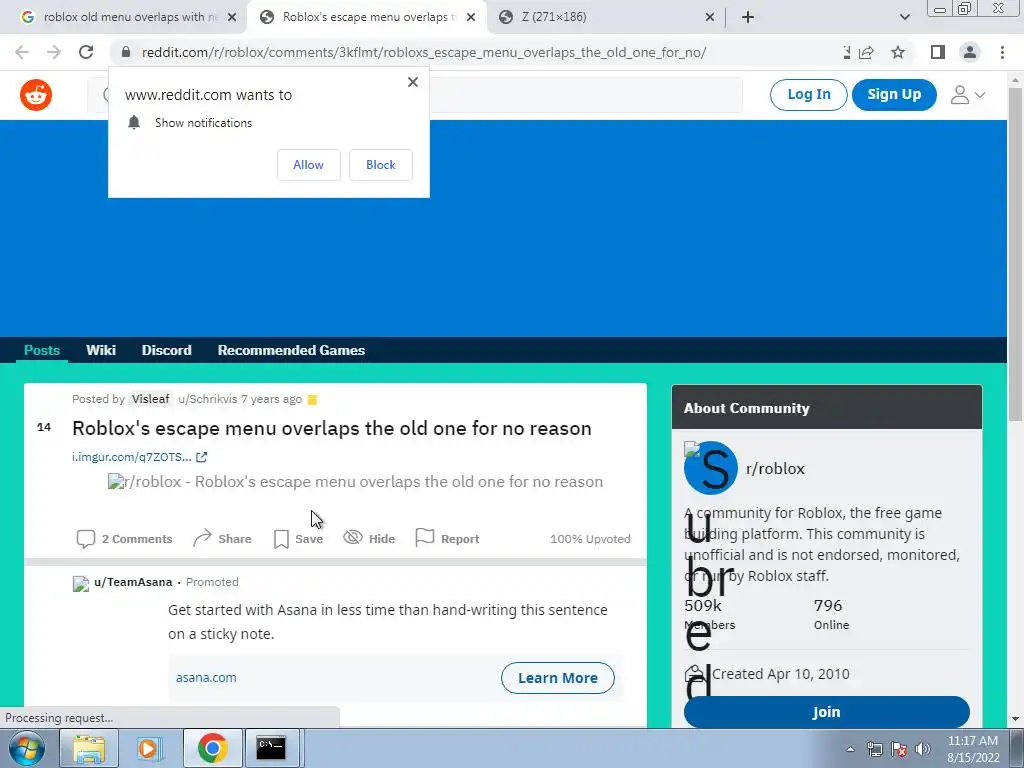The height and width of the screenshot is (768, 1024).
Task: Close the Roblox's escape menu tab
Action: pyautogui.click(x=471, y=17)
